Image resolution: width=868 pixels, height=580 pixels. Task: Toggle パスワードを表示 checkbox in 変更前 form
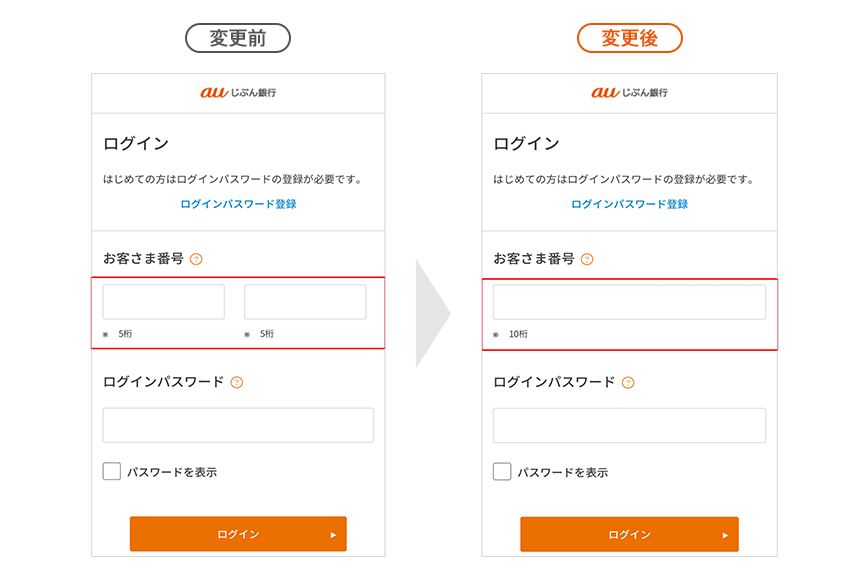tap(112, 471)
